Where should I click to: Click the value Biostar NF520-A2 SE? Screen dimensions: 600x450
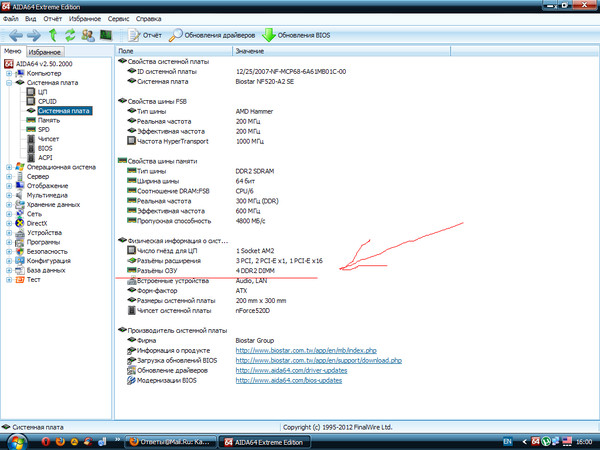[x=265, y=82]
